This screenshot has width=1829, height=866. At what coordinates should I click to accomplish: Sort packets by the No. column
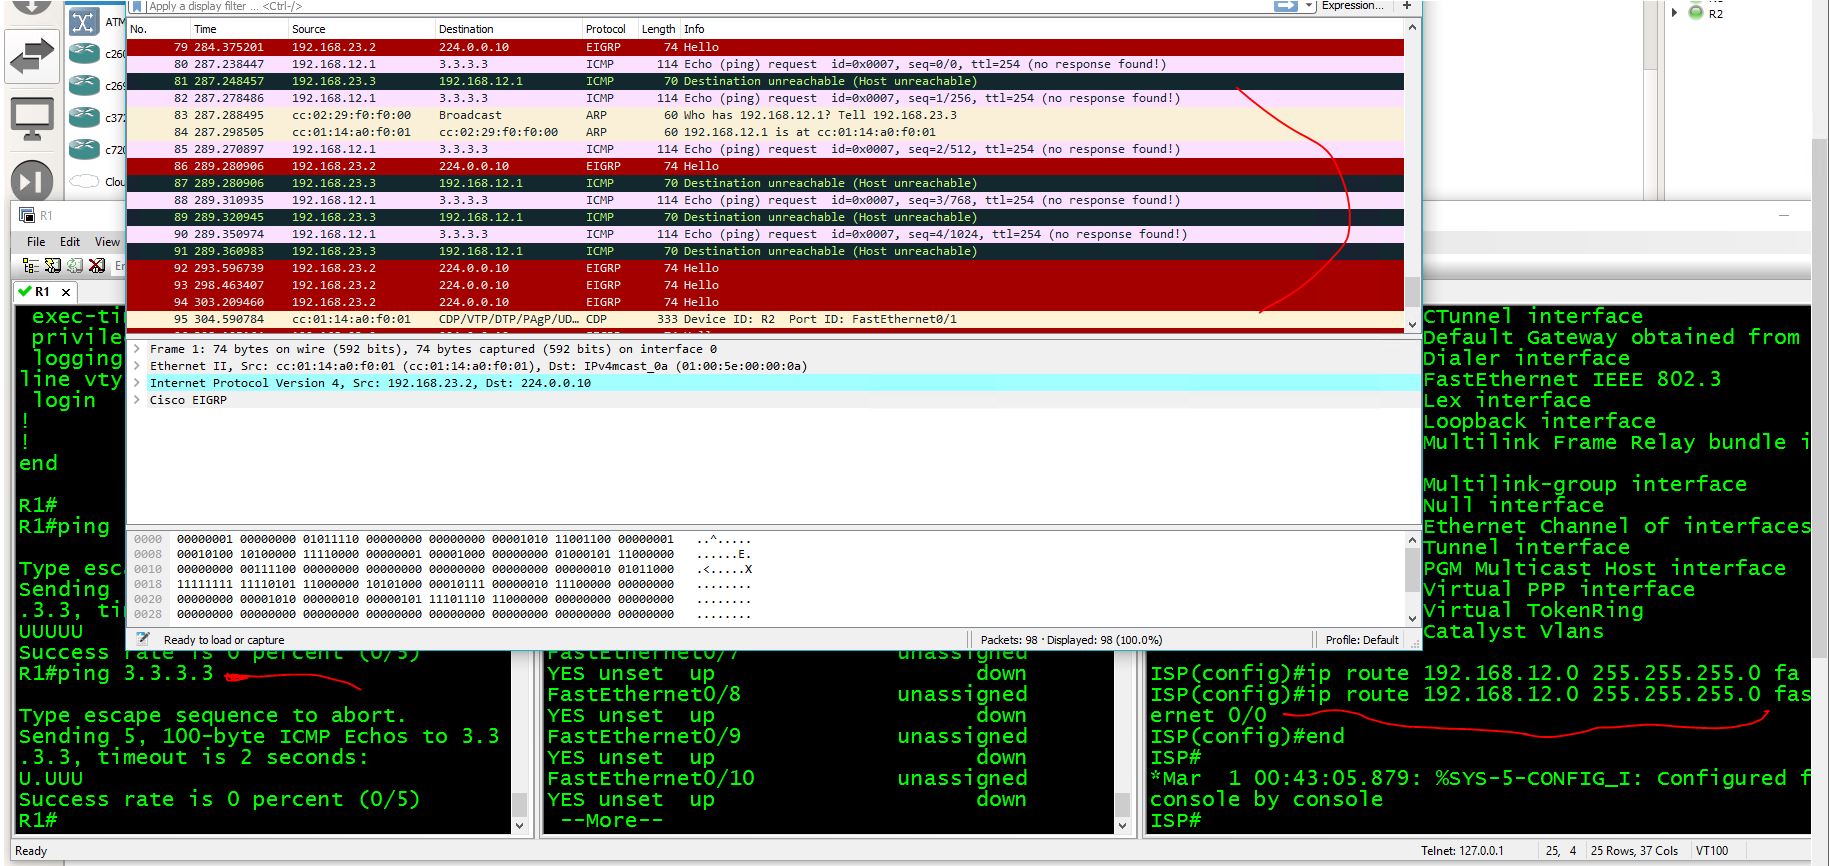[158, 29]
